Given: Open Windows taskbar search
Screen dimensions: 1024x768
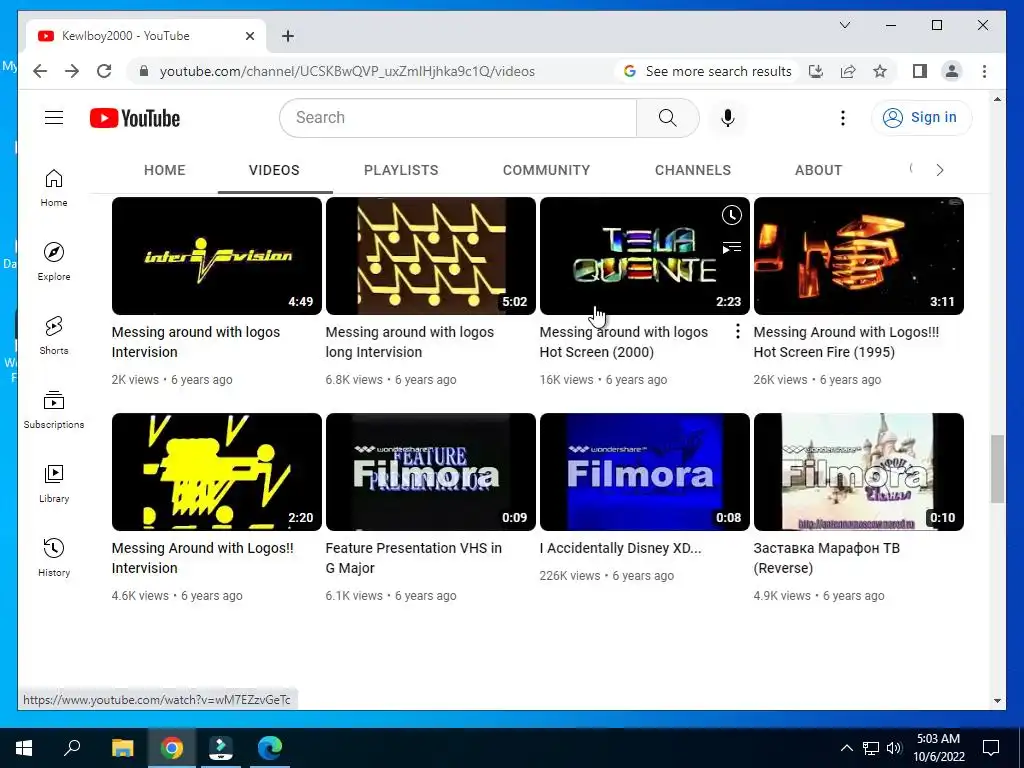Looking at the screenshot, I should point(72,748).
